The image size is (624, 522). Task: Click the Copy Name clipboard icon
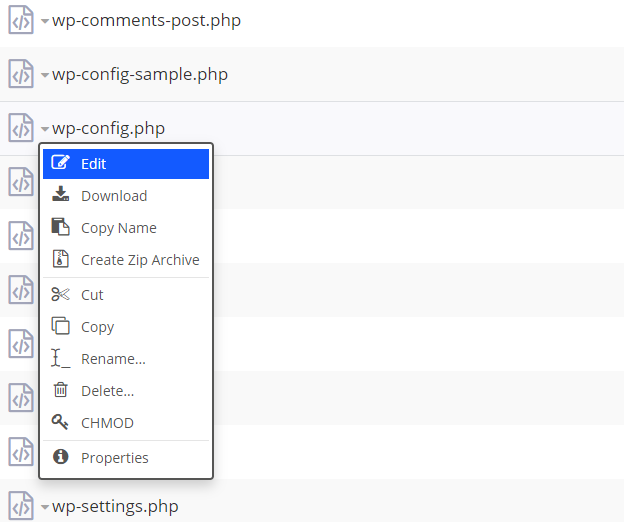tap(61, 228)
